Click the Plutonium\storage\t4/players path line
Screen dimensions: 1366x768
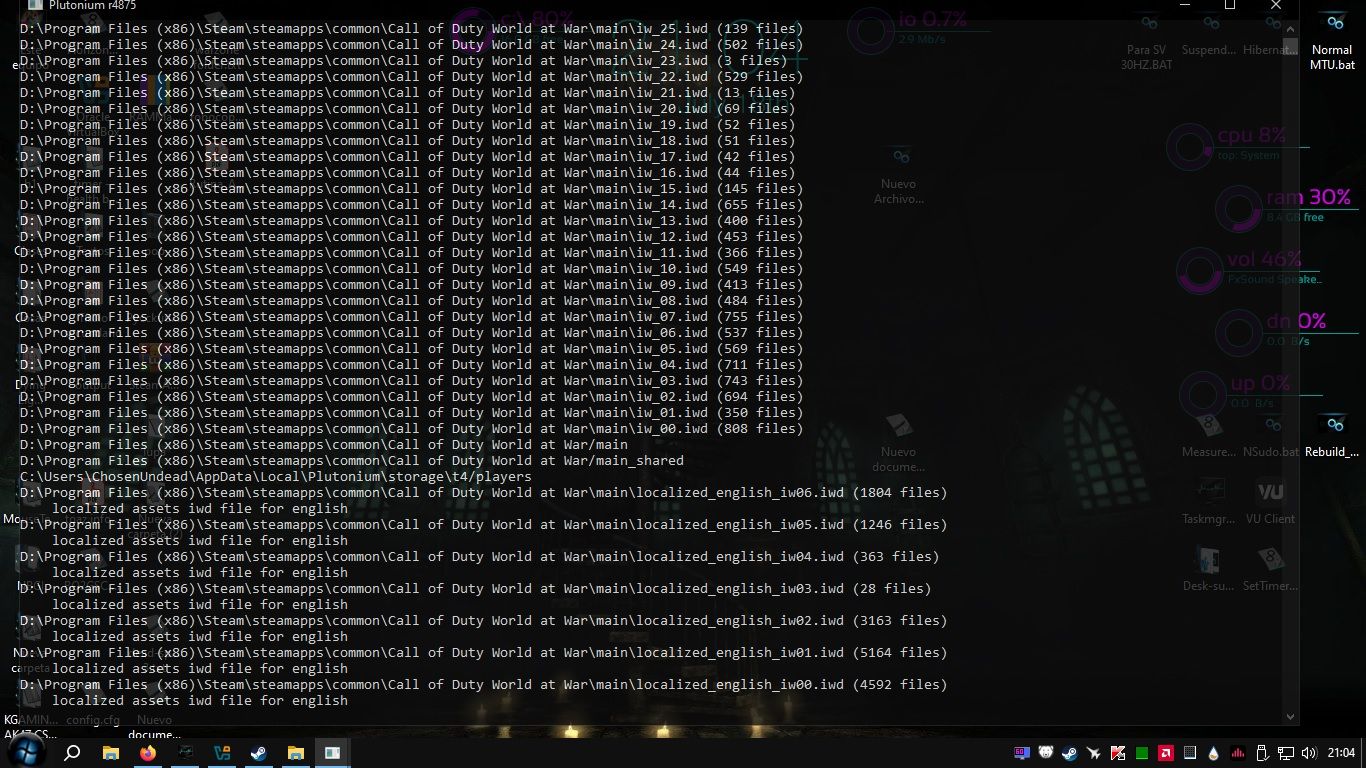[275, 476]
